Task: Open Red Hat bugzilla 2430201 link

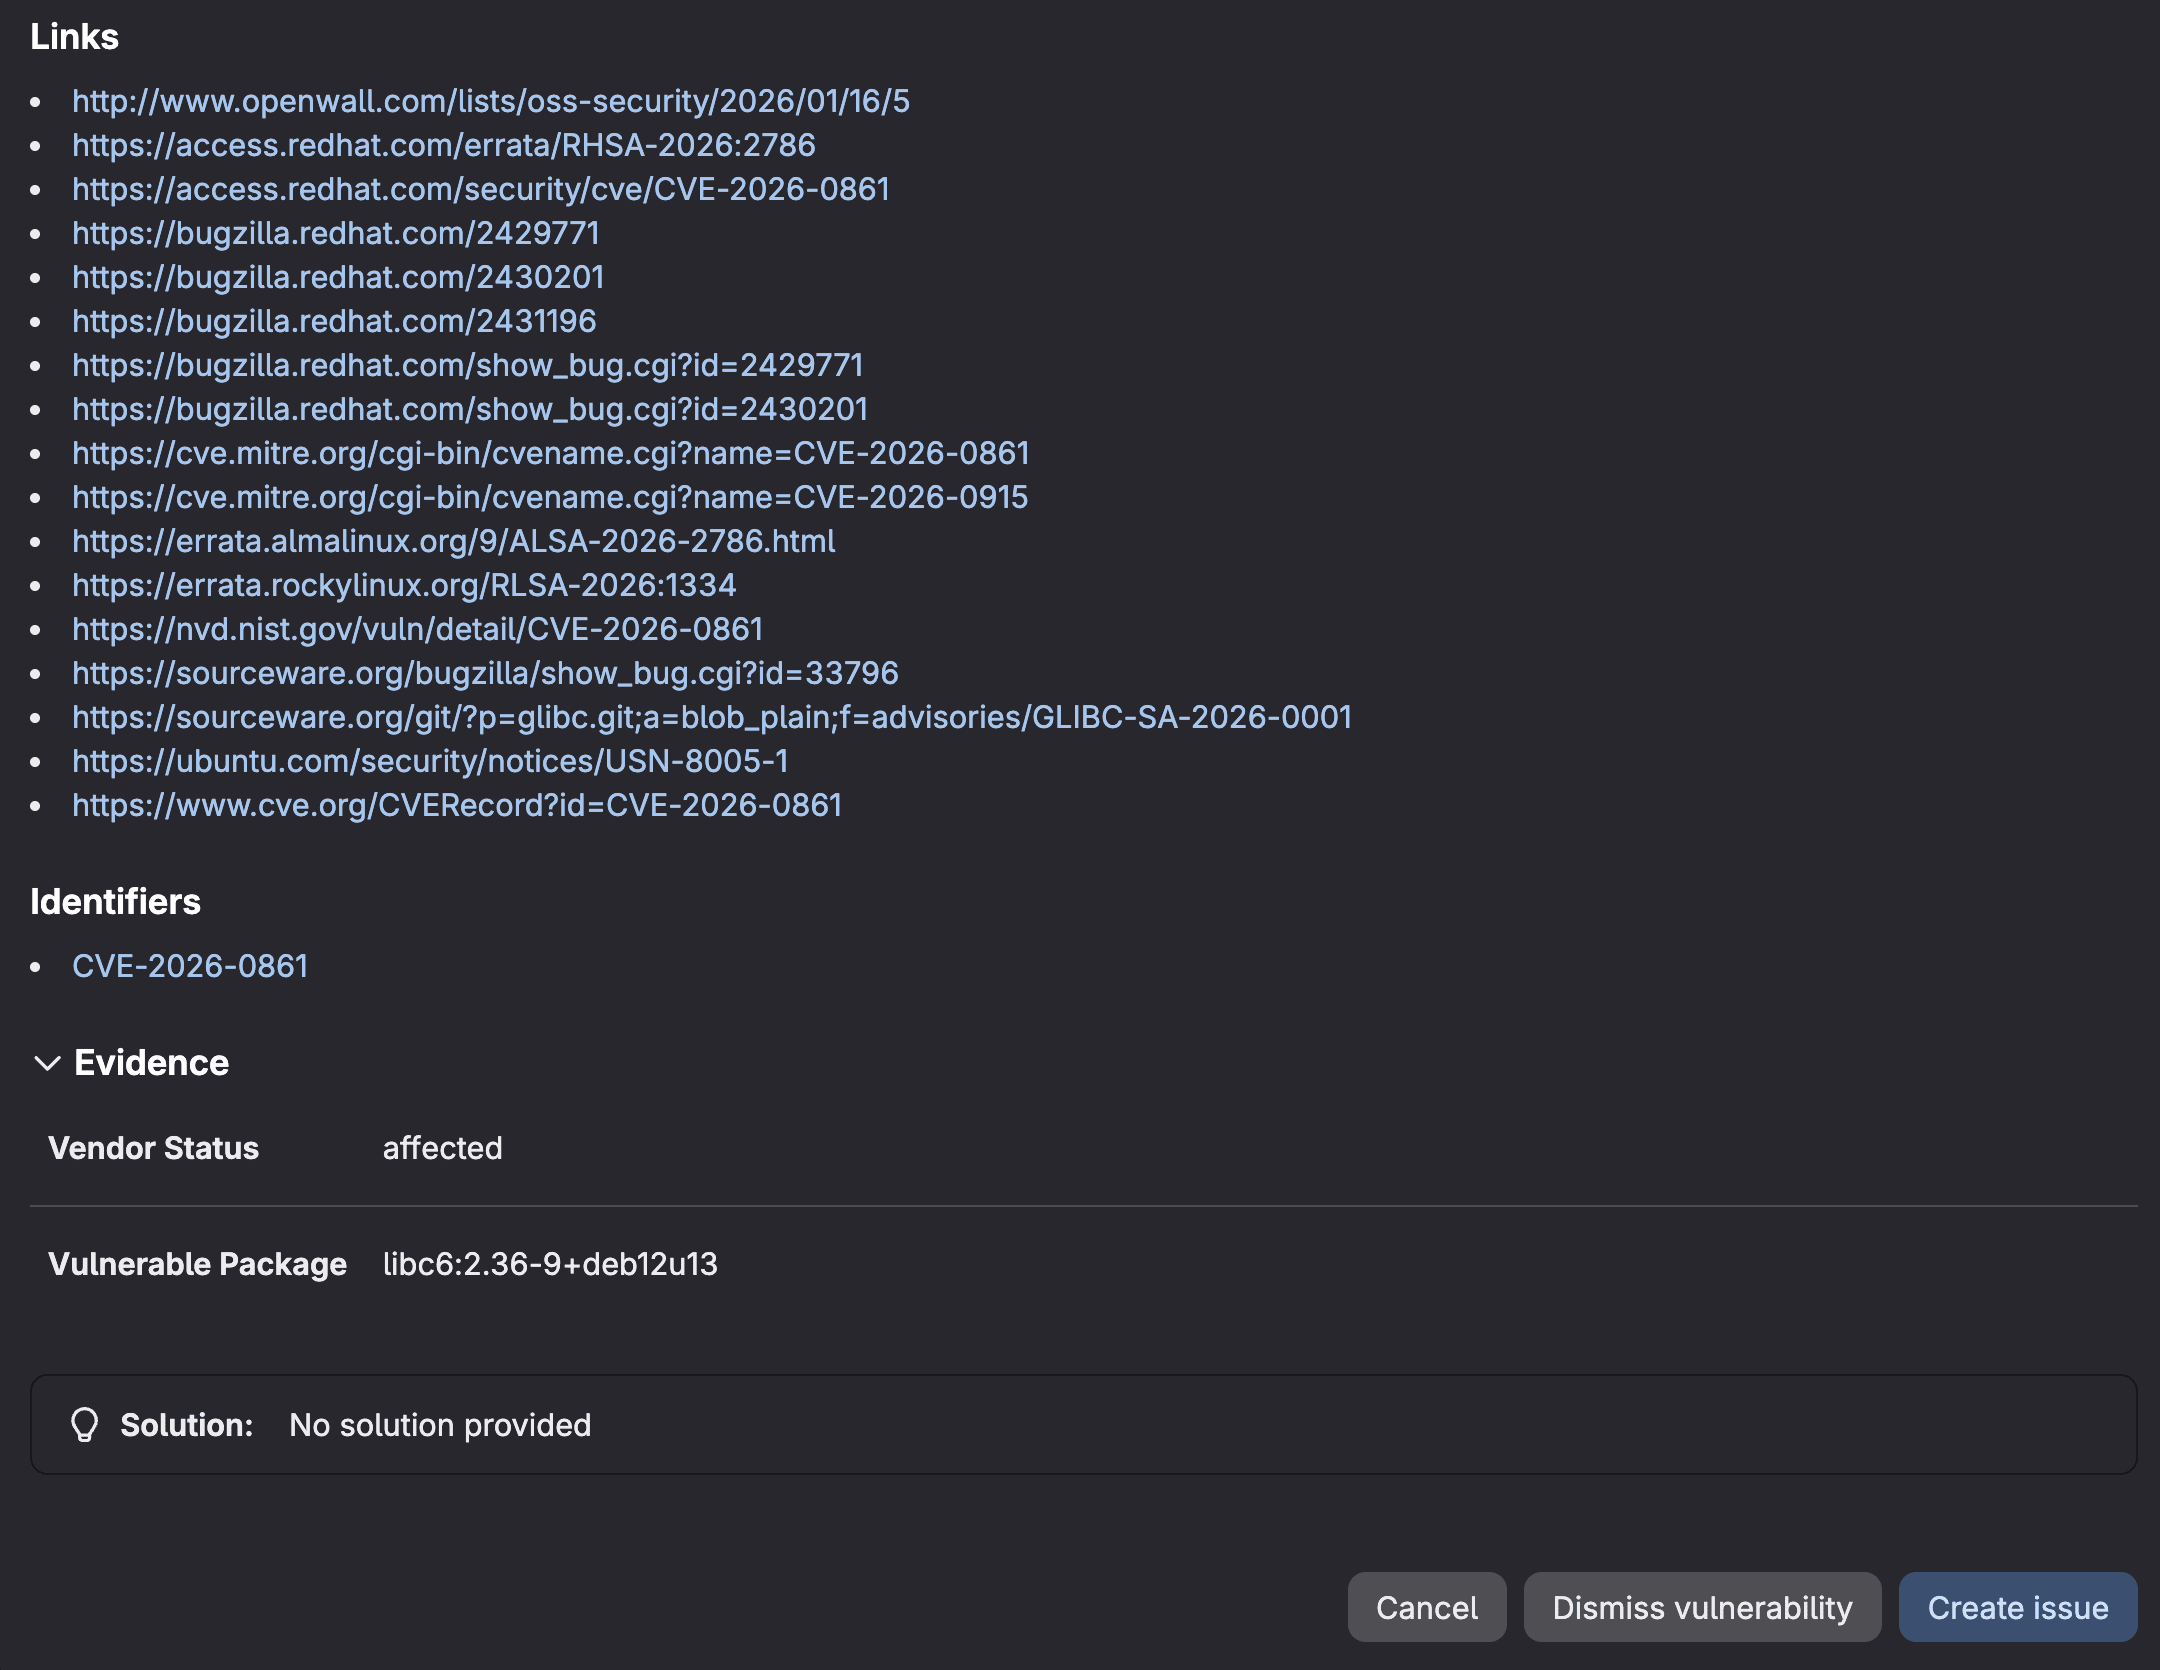Action: click(x=337, y=277)
